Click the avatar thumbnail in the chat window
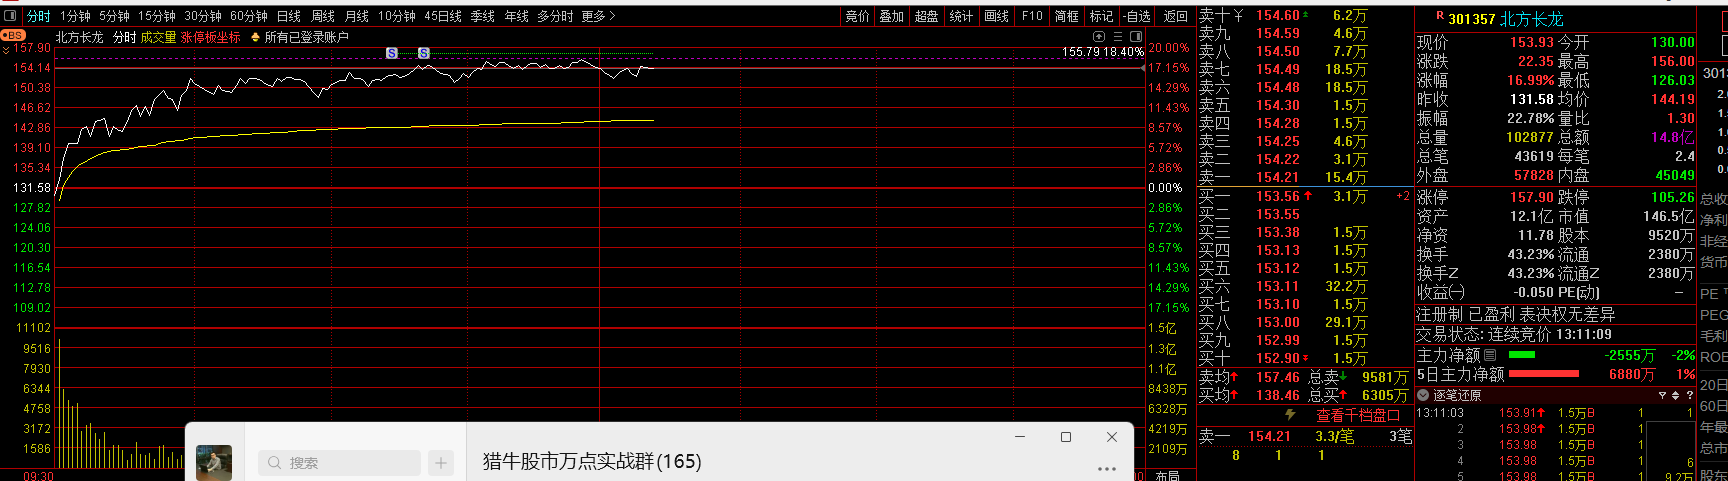The image size is (1728, 481). click(214, 463)
